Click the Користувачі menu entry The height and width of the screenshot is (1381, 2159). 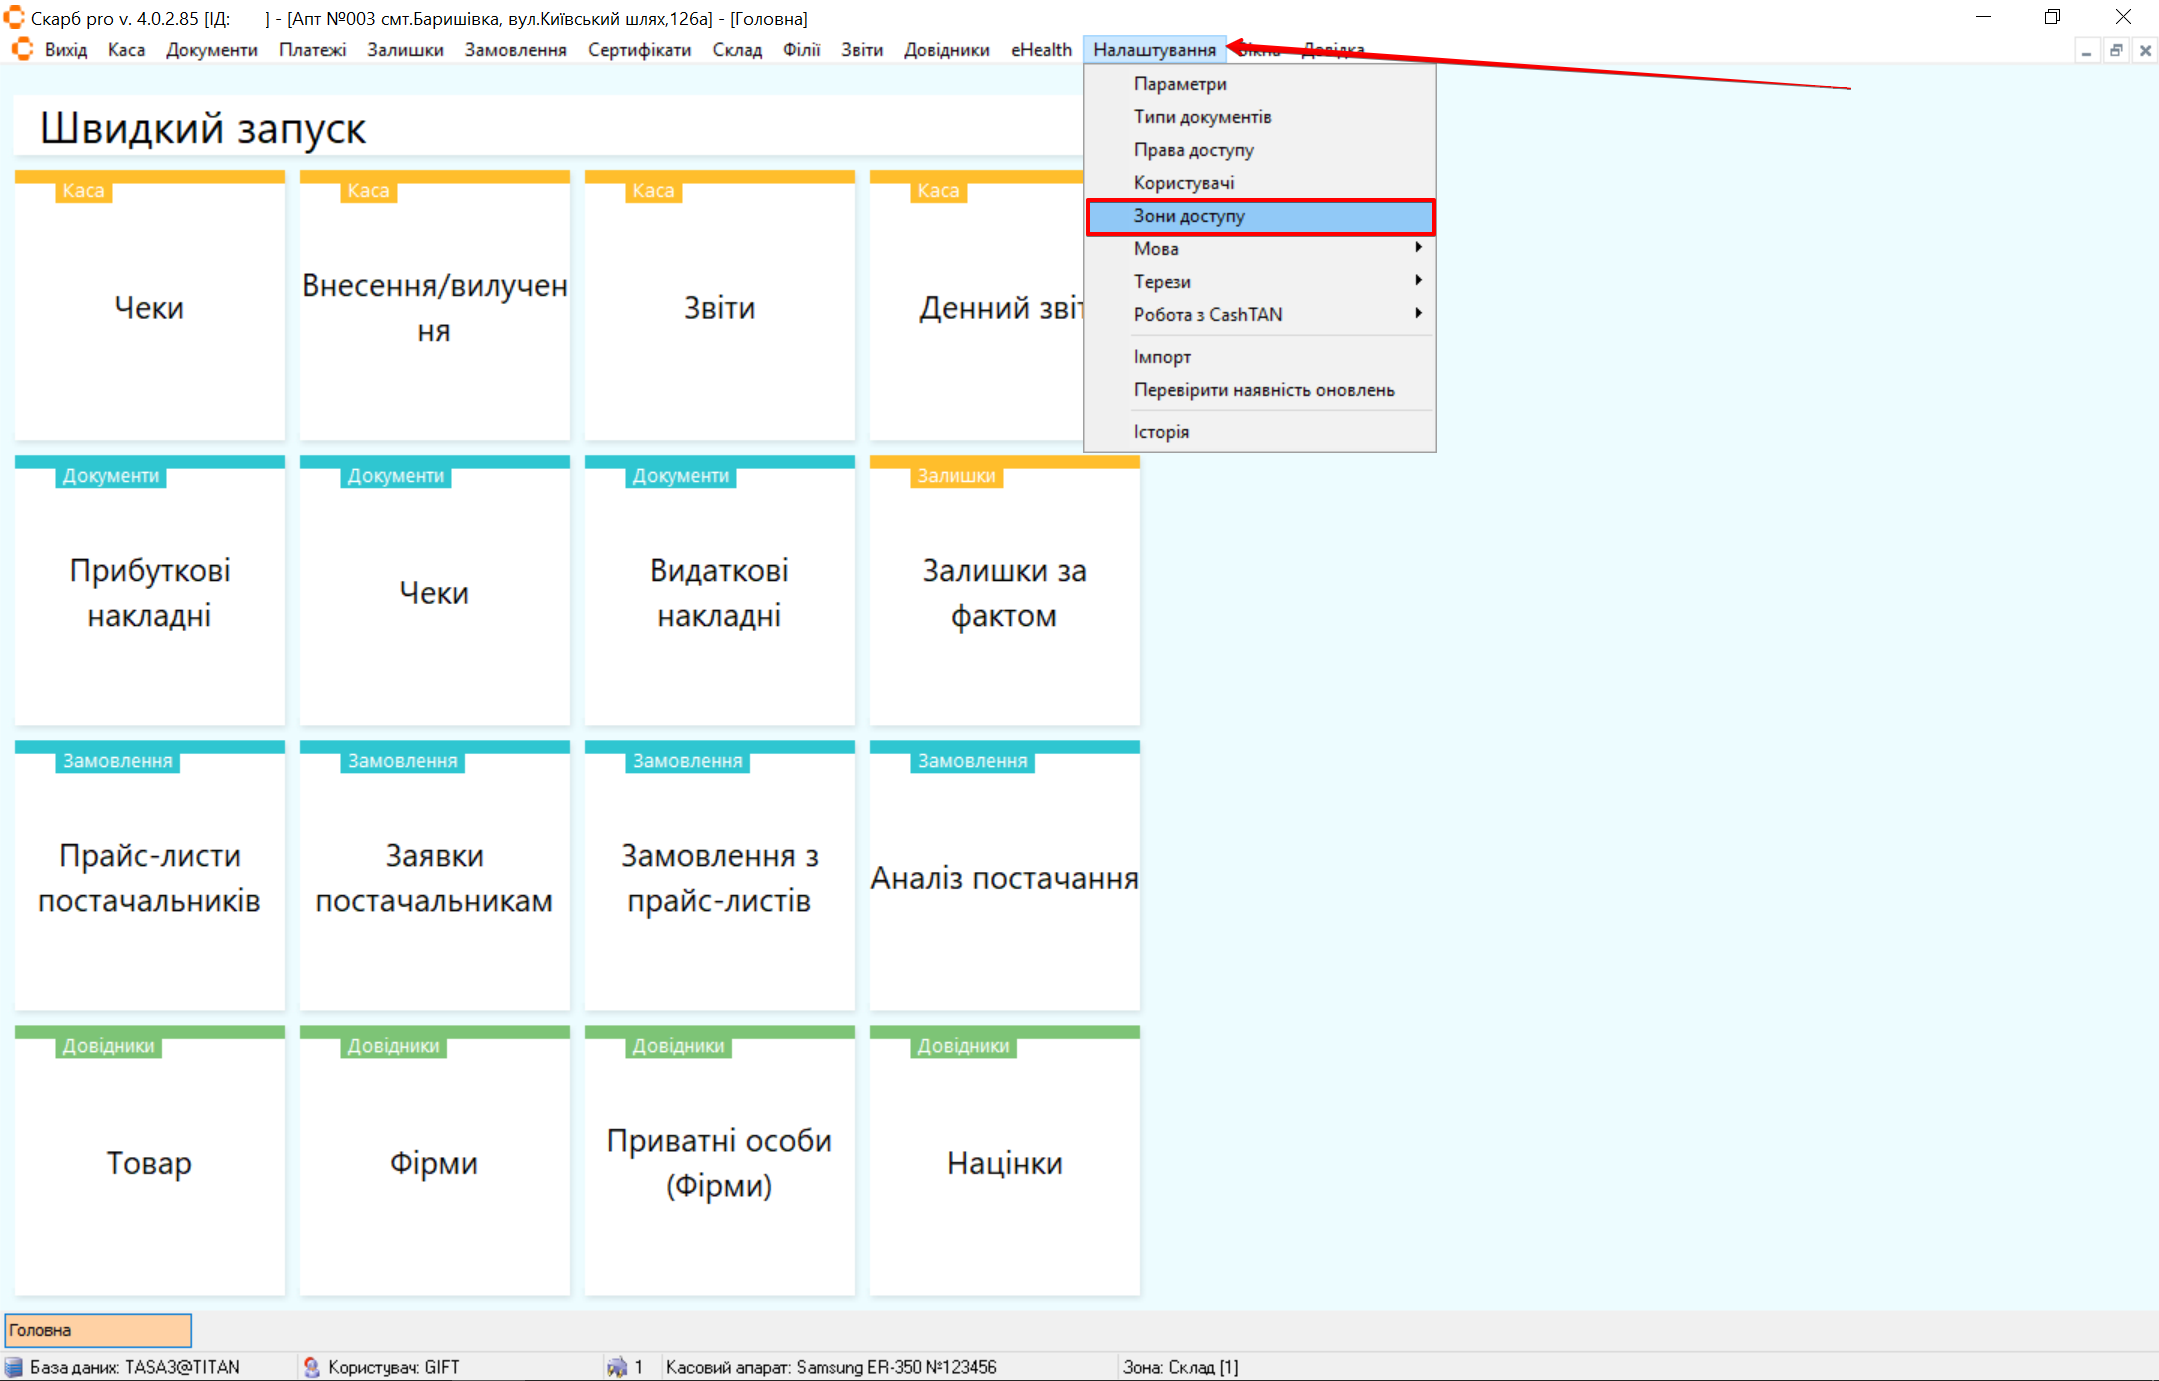(x=1183, y=183)
